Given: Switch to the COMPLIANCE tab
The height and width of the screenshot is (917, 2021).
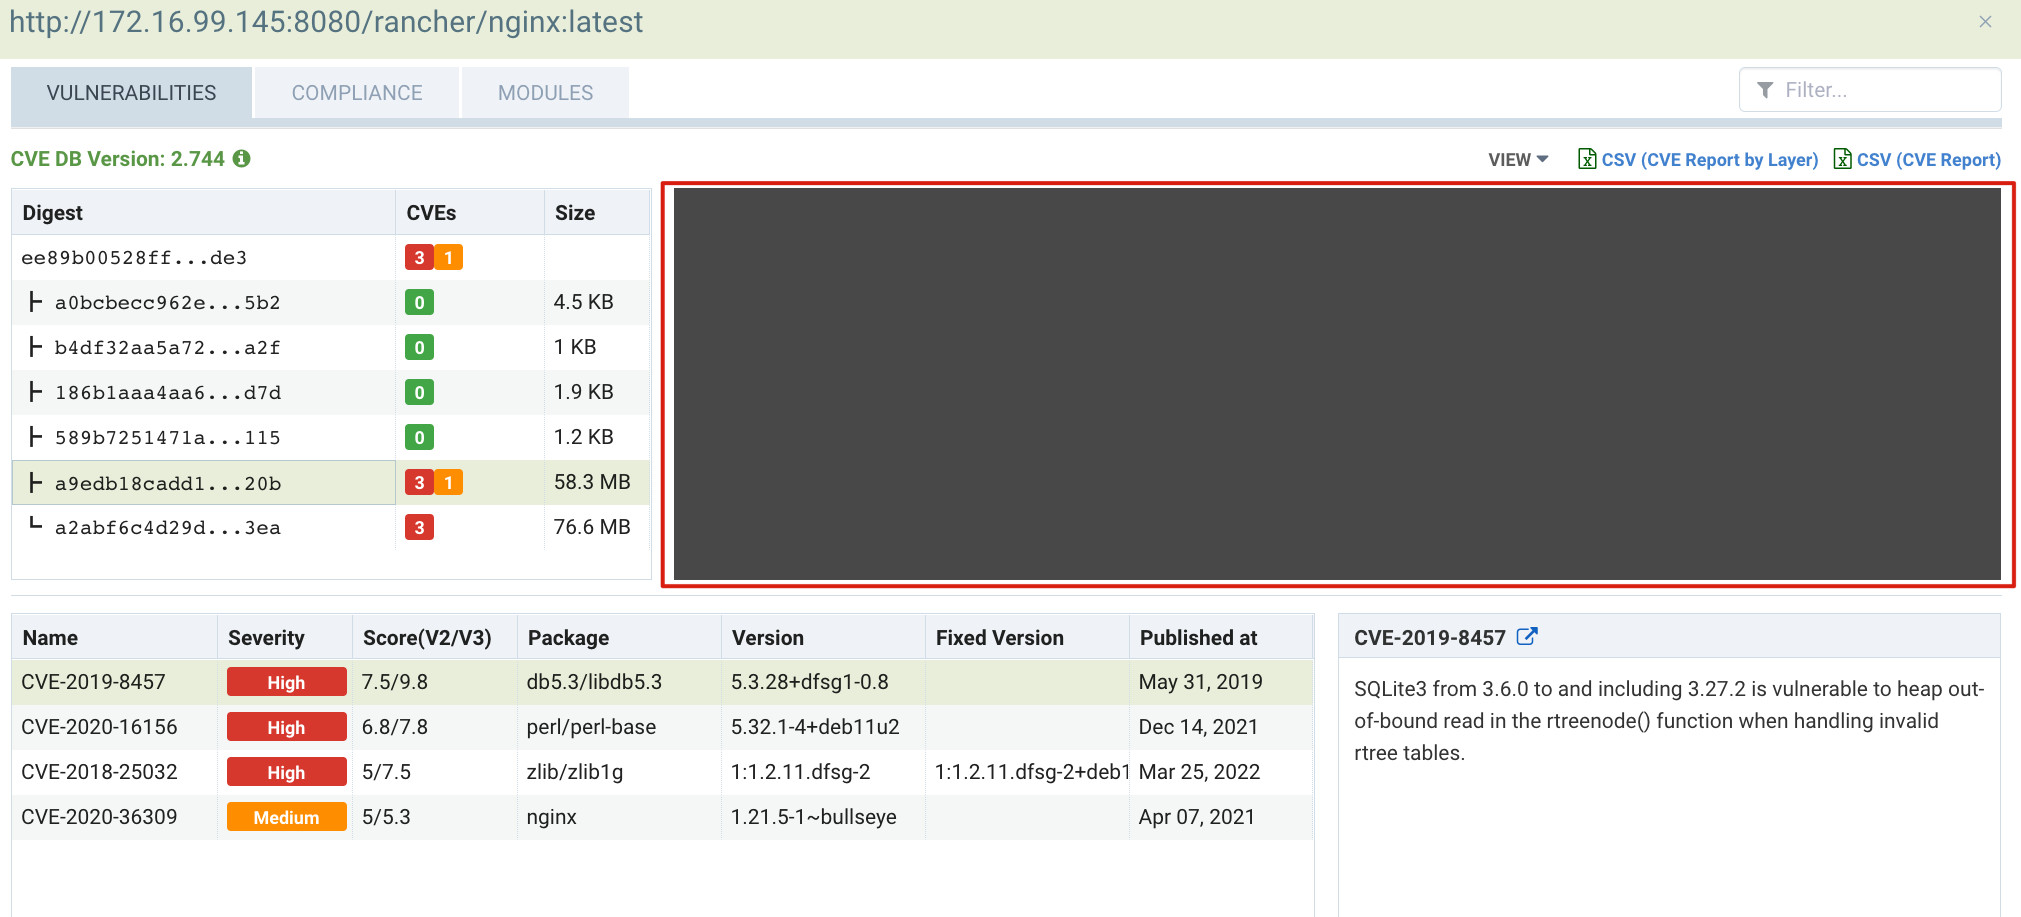Looking at the screenshot, I should pyautogui.click(x=356, y=92).
